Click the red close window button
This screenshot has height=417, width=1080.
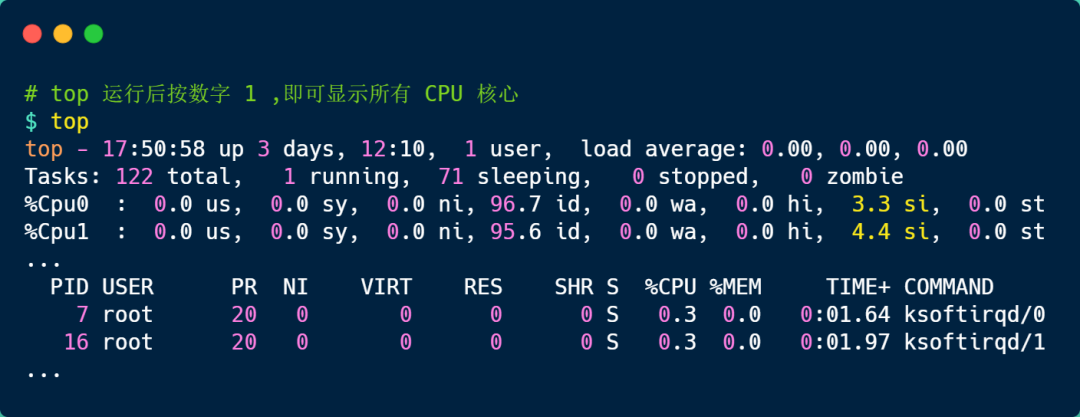(32, 34)
